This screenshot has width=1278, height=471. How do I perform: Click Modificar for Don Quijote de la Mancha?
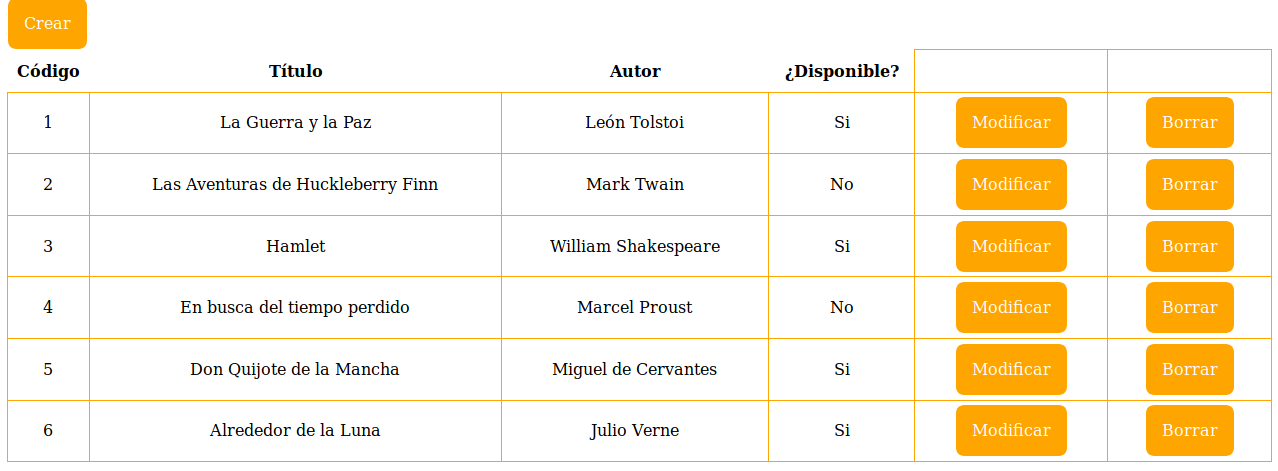click(x=1011, y=370)
